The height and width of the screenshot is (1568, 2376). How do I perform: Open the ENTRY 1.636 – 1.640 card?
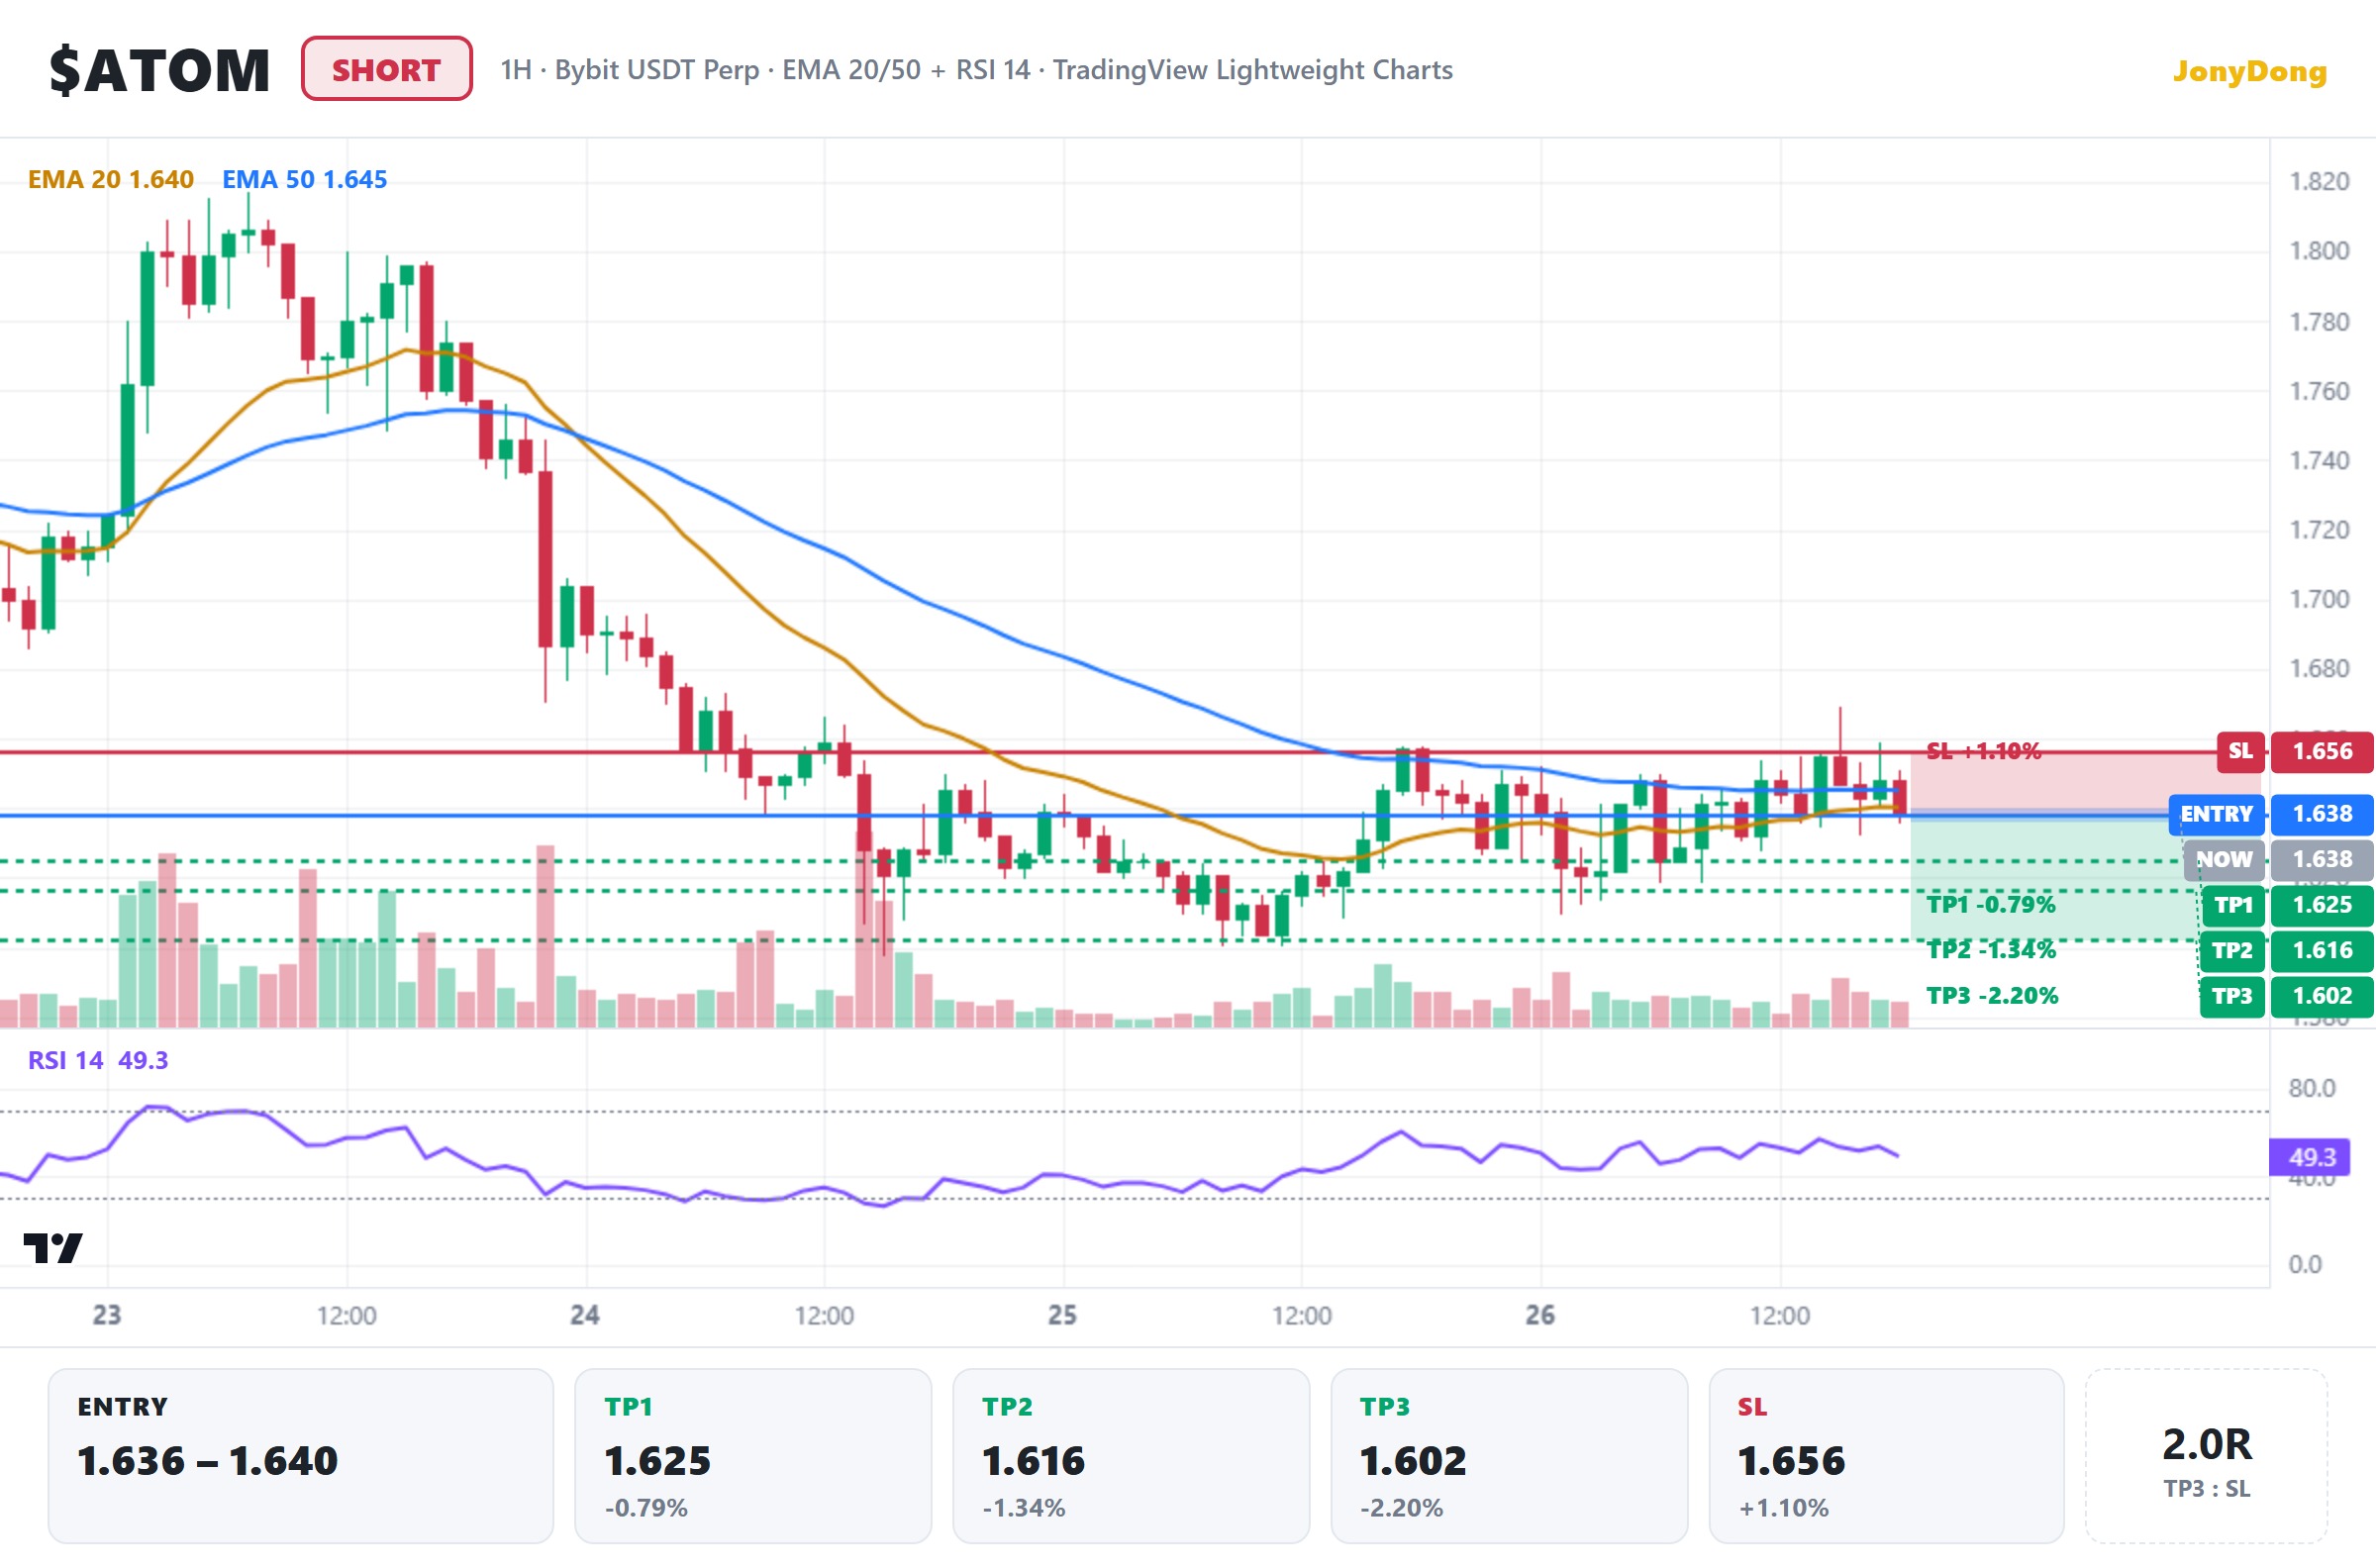301,1456
